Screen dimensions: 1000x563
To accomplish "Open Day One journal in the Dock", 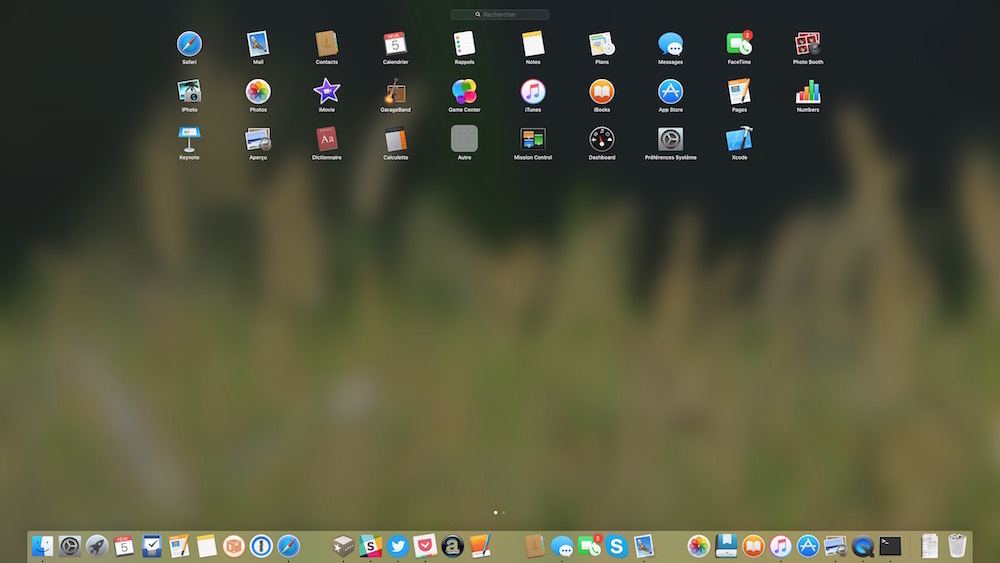I will pos(726,546).
